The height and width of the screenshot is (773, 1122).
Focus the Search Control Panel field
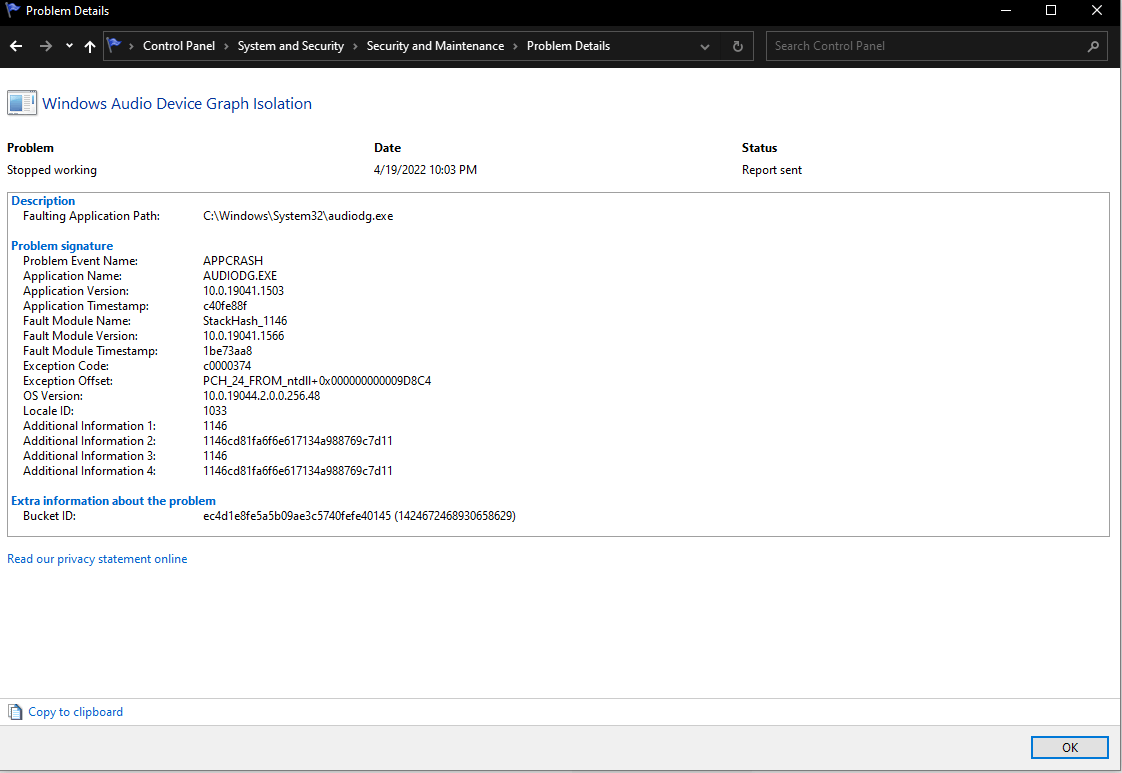[937, 46]
